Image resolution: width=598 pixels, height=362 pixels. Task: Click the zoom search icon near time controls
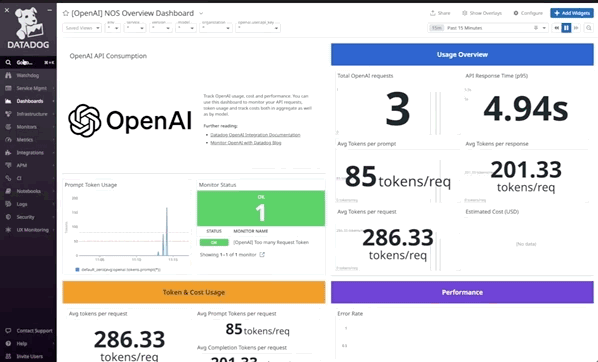(589, 28)
